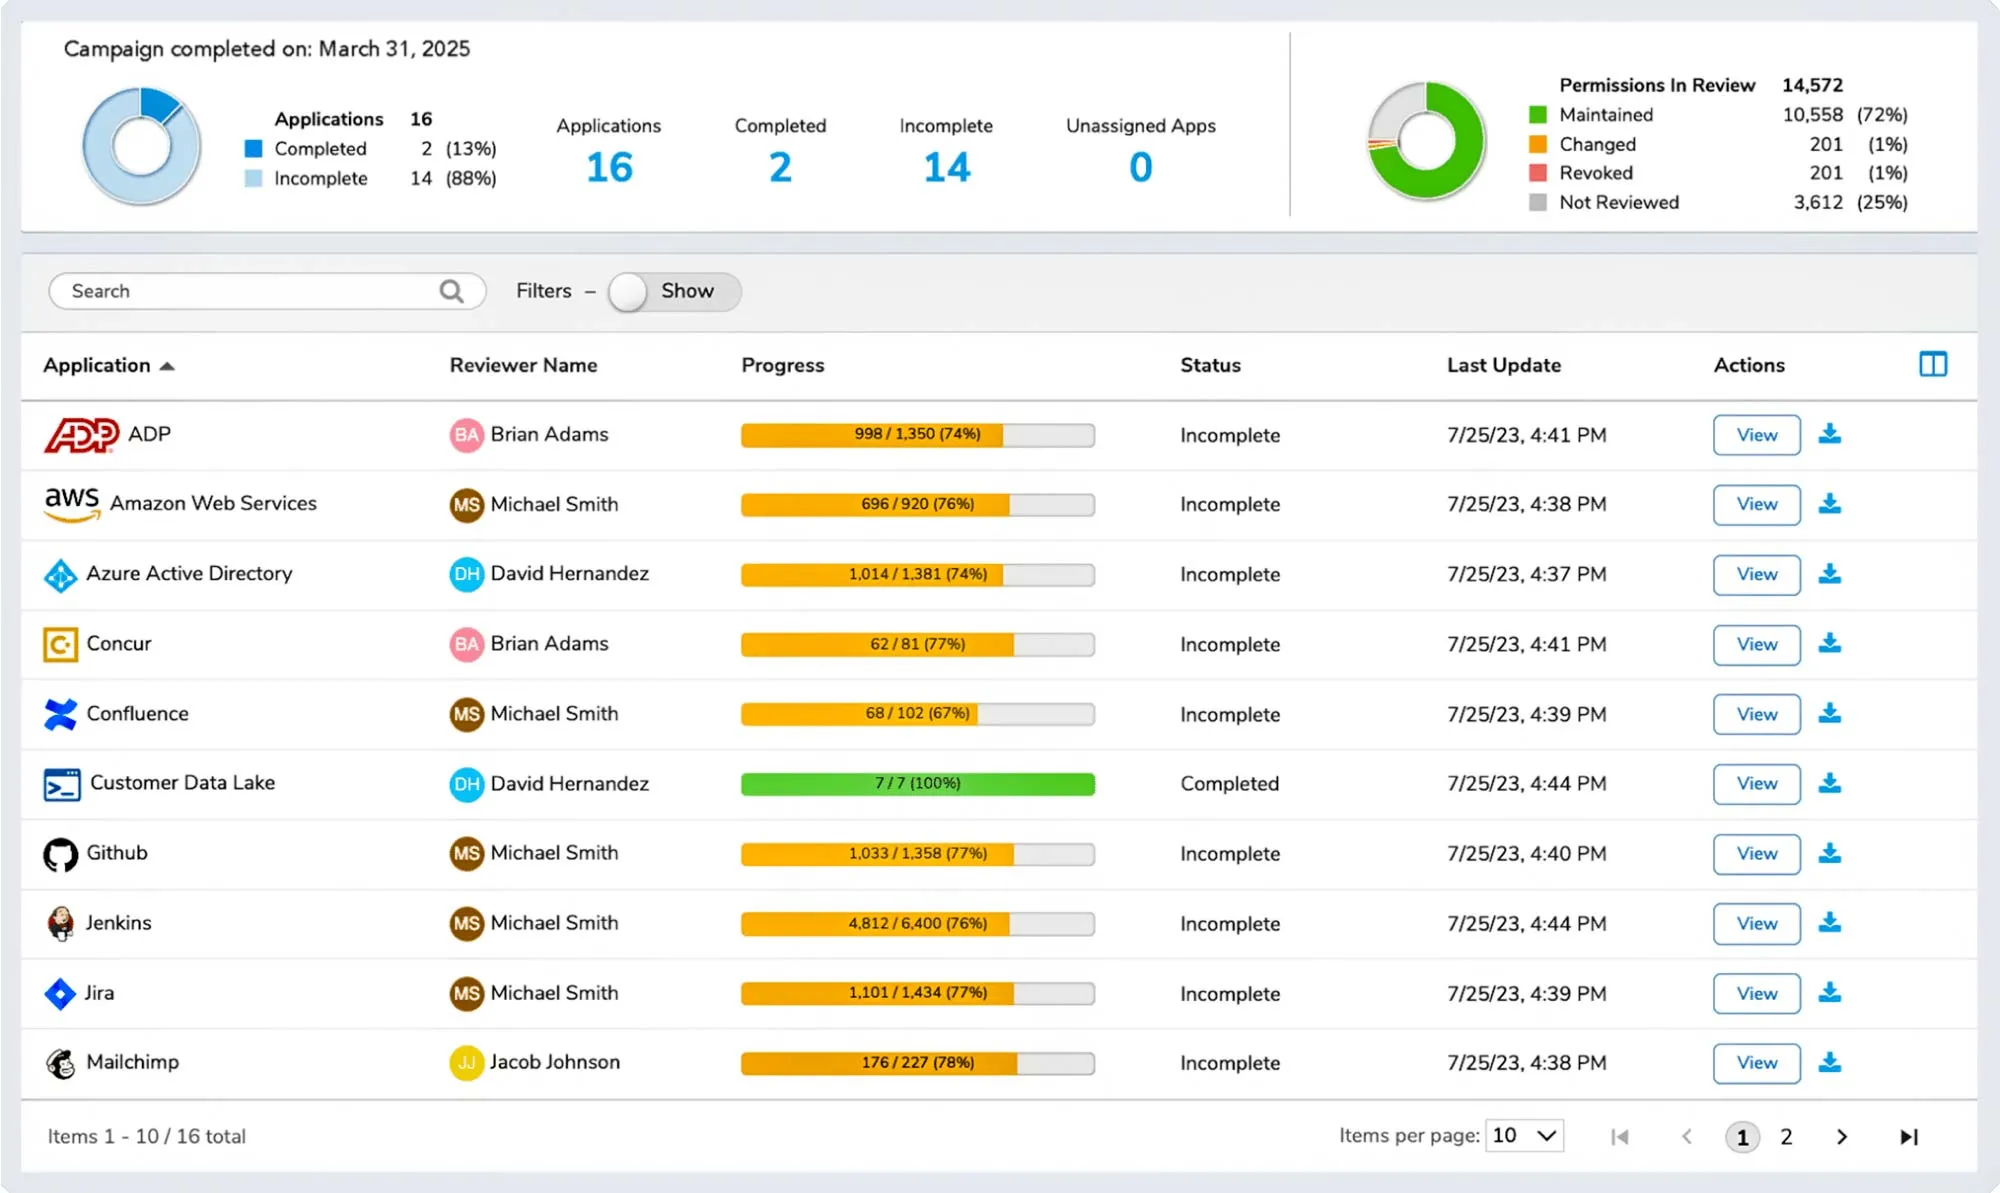Click the Customer Data Lake progress bar
Image resolution: width=2000 pixels, height=1193 pixels.
pyautogui.click(x=917, y=783)
